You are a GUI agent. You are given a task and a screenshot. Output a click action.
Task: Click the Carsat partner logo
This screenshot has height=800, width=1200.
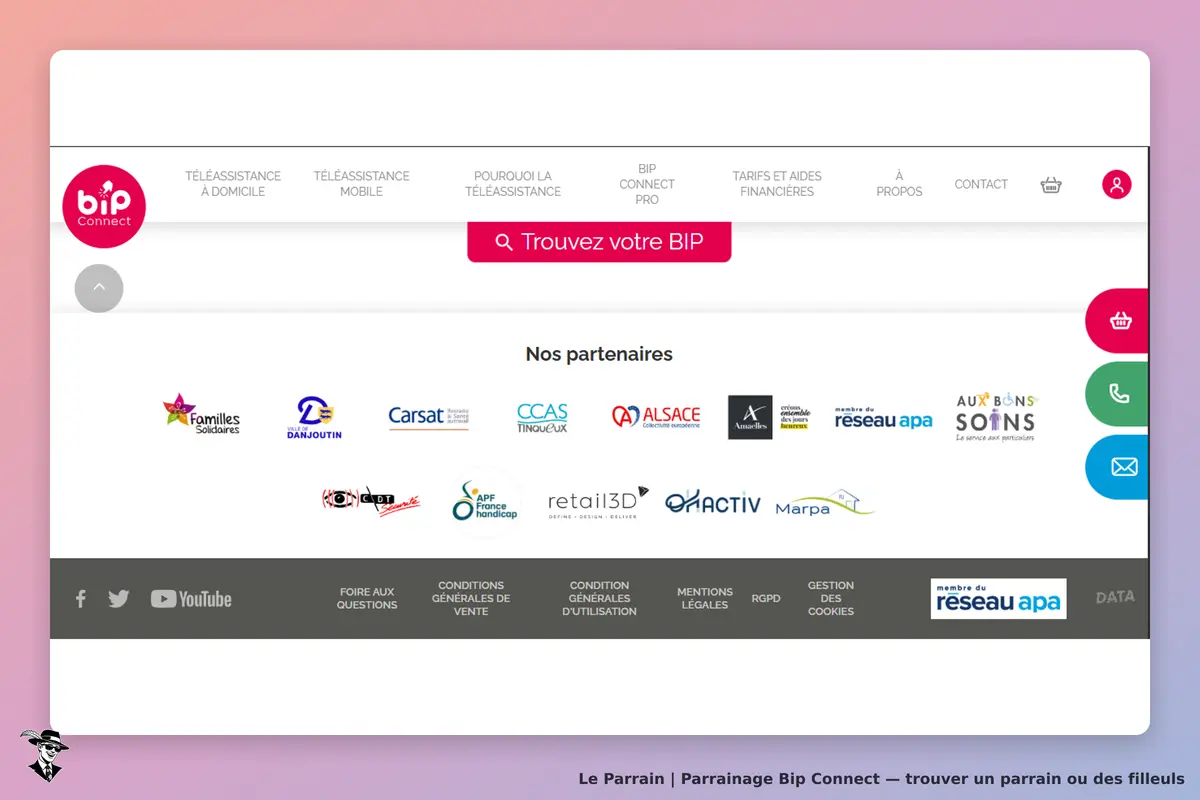pyautogui.click(x=429, y=416)
